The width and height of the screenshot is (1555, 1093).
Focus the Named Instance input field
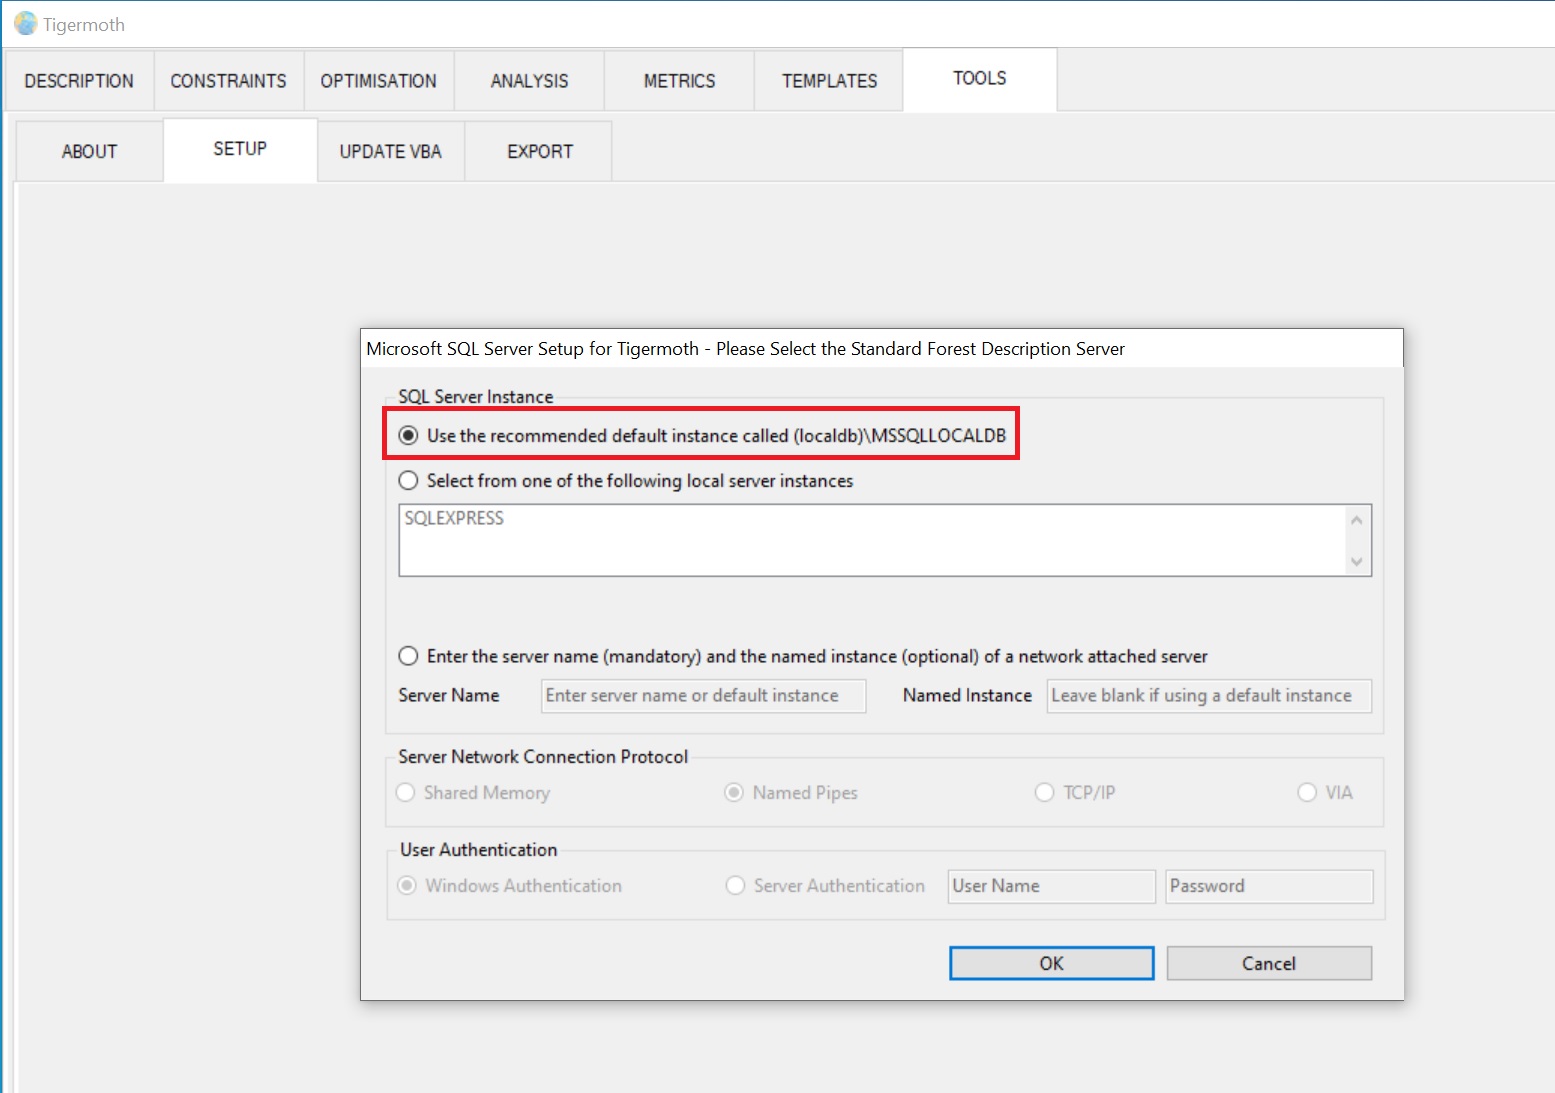(x=1209, y=696)
